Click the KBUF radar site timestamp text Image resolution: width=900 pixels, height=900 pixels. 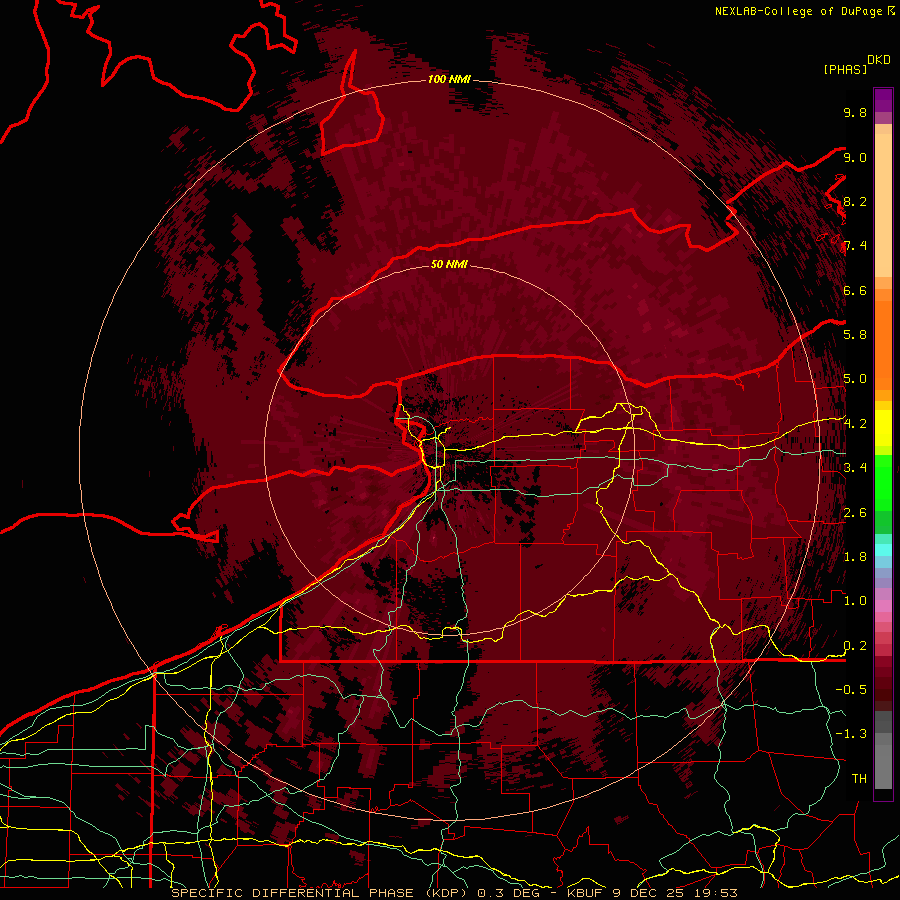coord(652,893)
